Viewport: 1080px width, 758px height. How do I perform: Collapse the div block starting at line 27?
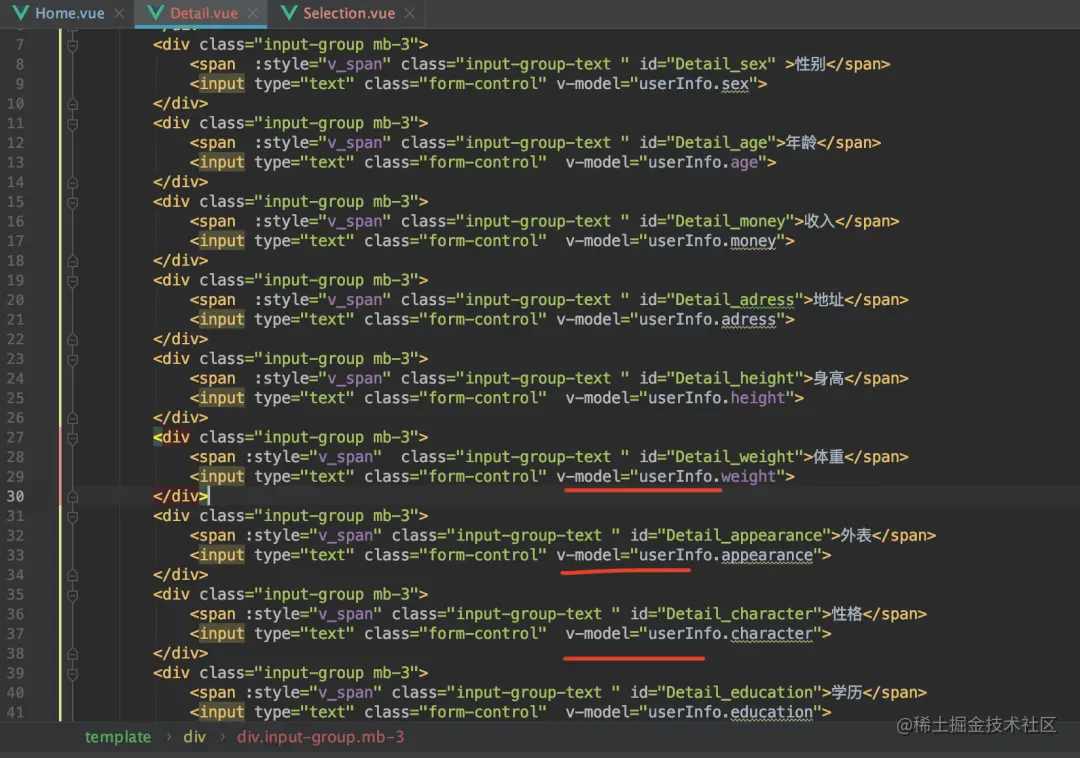click(x=72, y=438)
